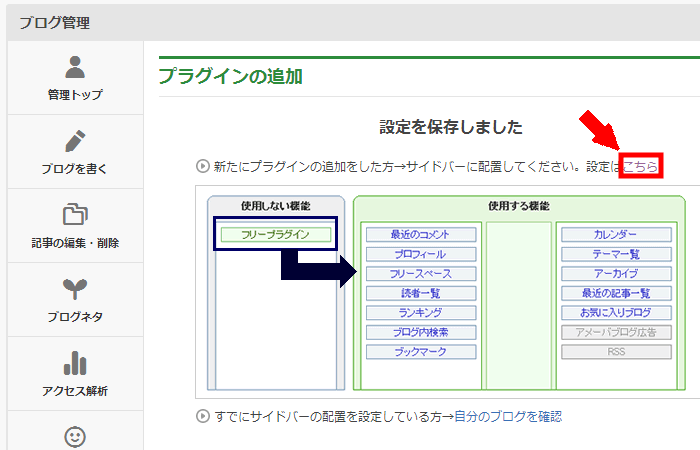Select the テーマ一覧 plugin item
The image size is (700, 450).
pyautogui.click(x=616, y=254)
